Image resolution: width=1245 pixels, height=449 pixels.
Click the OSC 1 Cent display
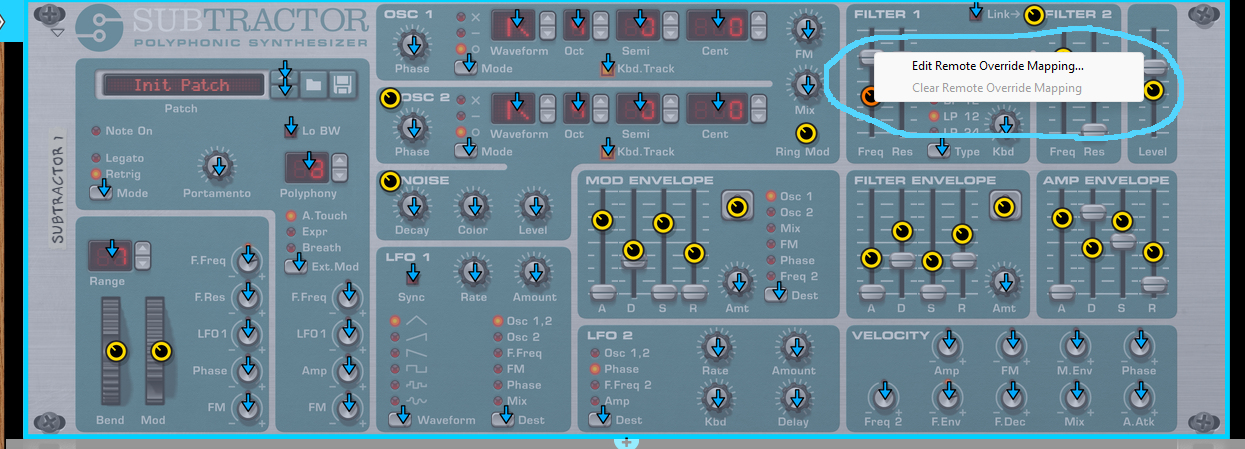pos(722,26)
